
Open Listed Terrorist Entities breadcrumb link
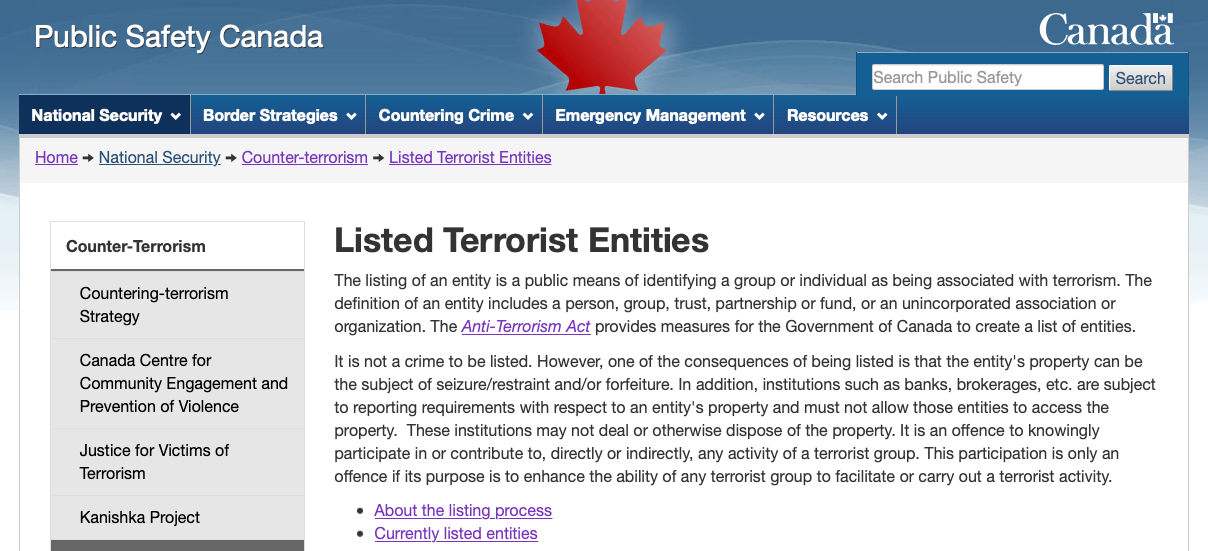[x=470, y=157]
